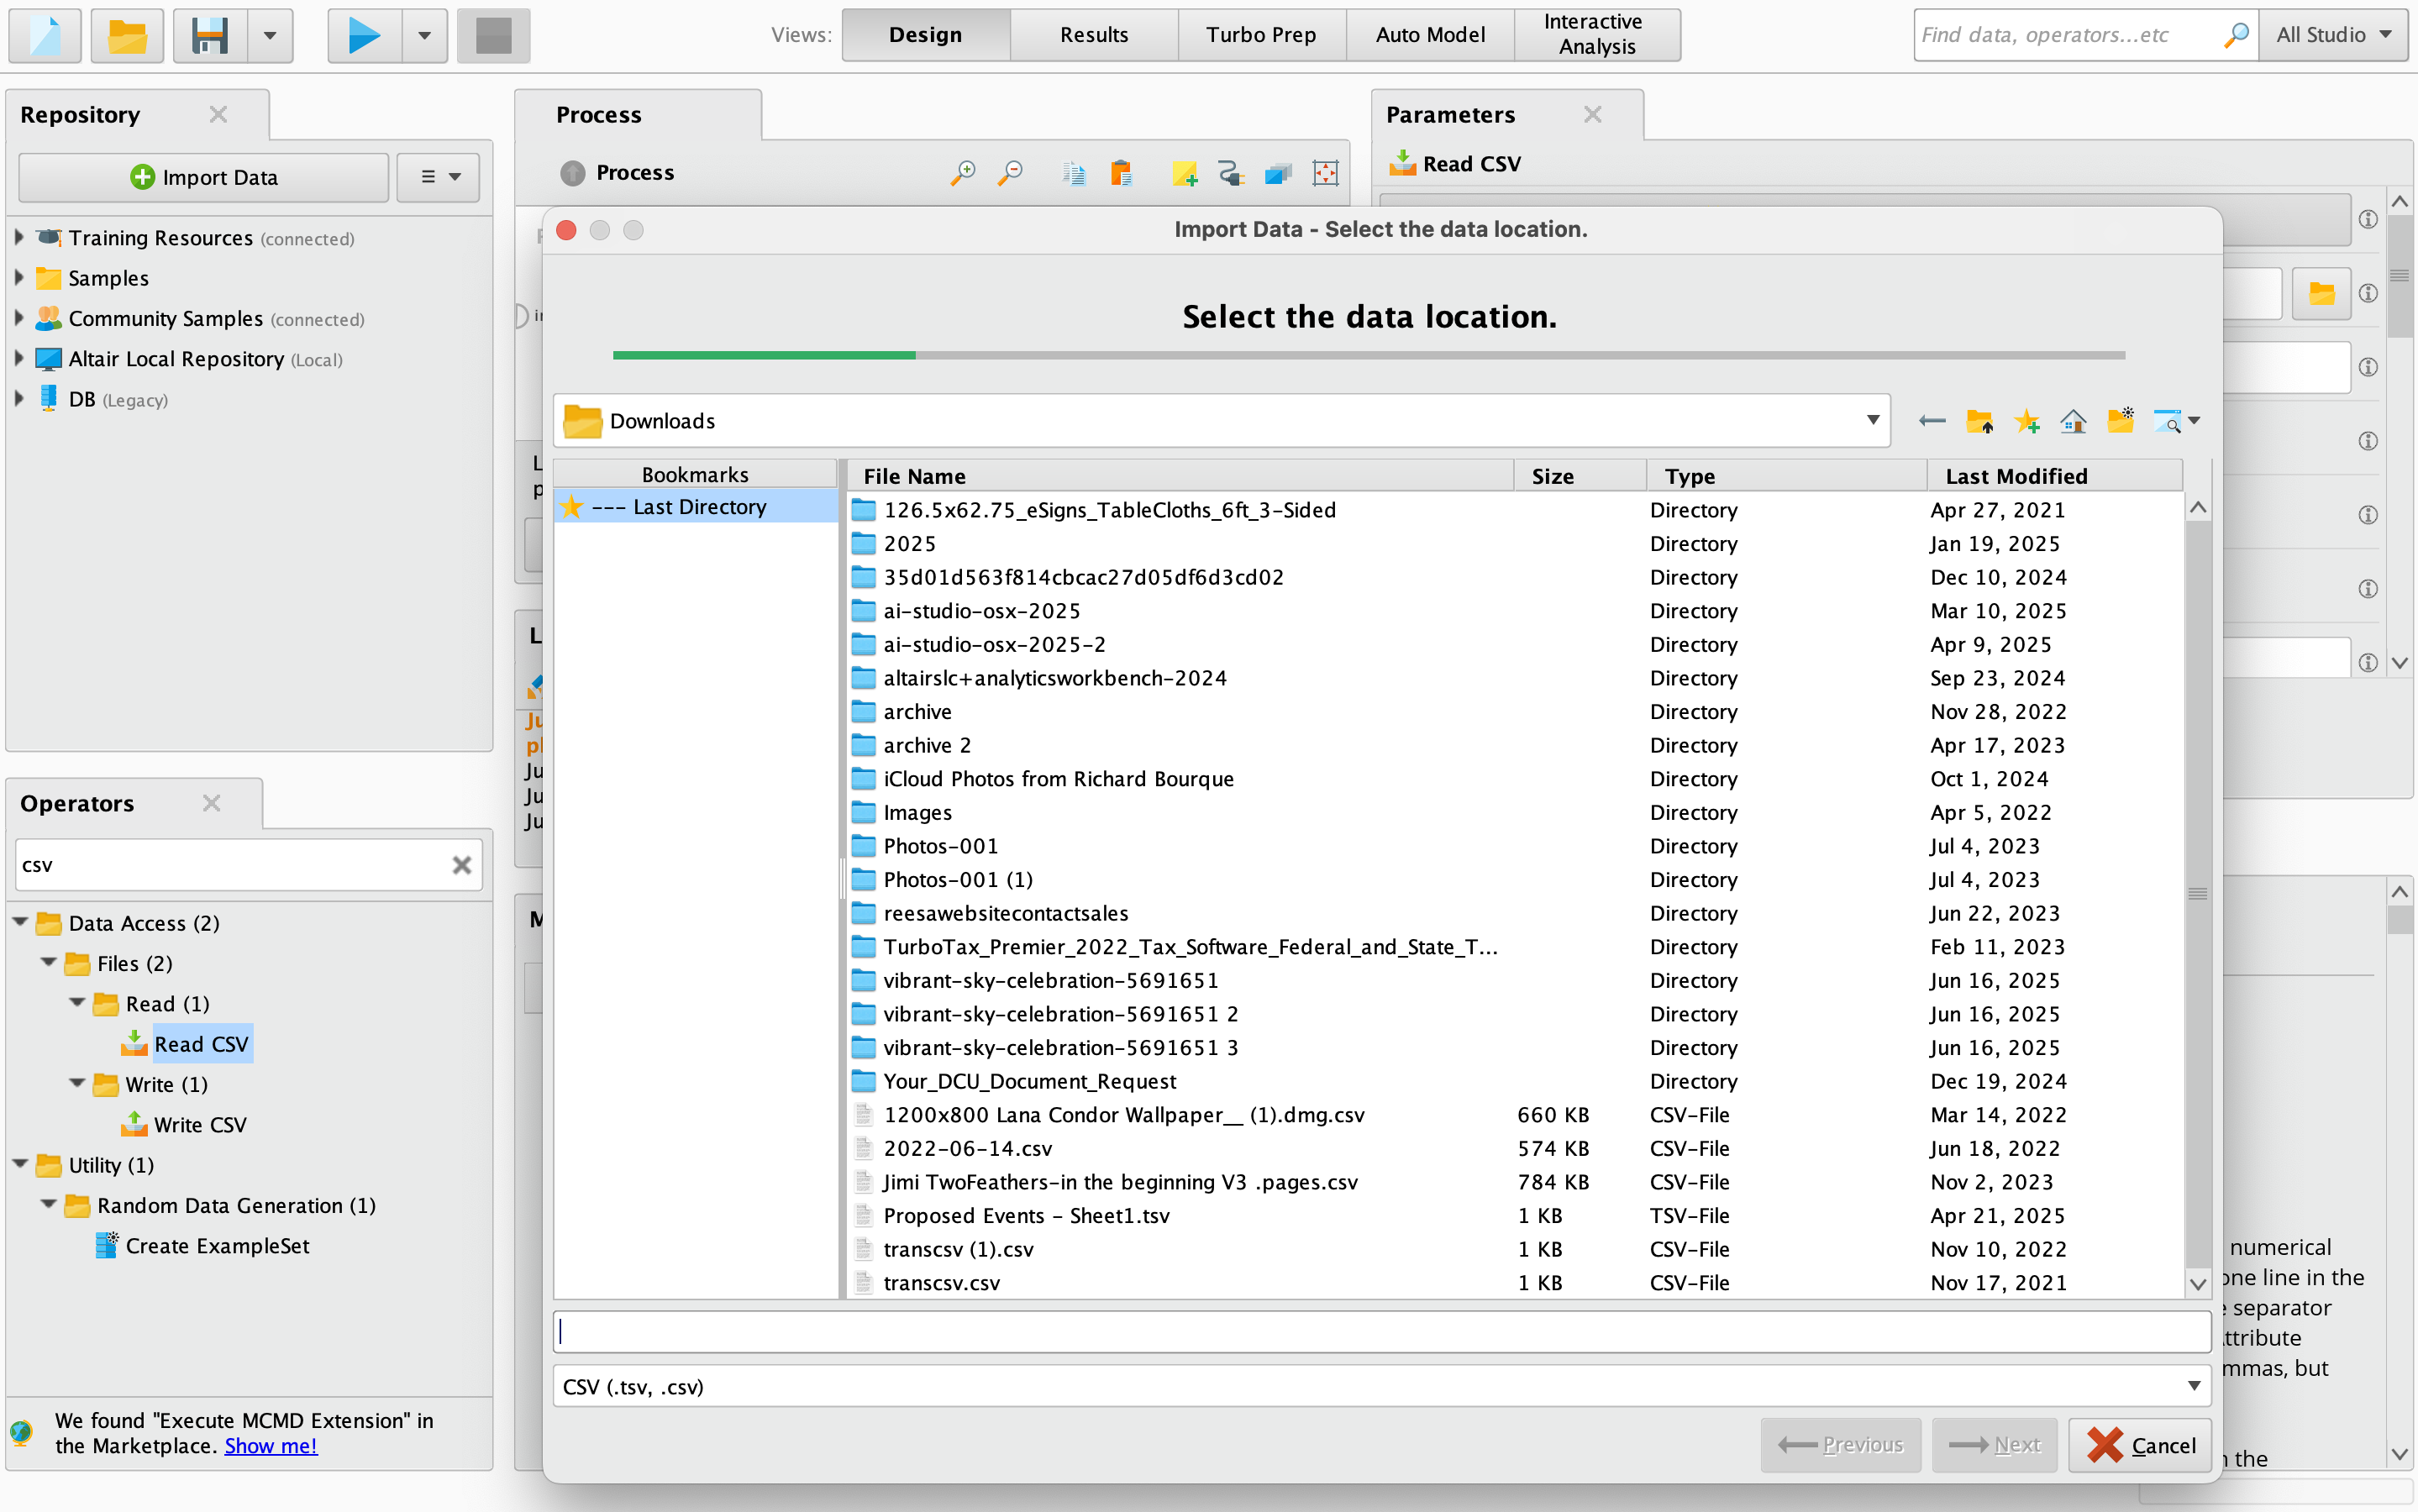Screen dimensions: 2418x1512
Task: Clear the operators search field
Action: [x=461, y=865]
